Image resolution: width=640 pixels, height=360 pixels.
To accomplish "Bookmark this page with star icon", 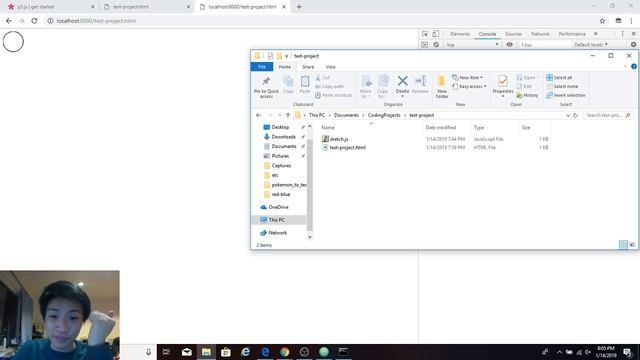I will point(602,21).
